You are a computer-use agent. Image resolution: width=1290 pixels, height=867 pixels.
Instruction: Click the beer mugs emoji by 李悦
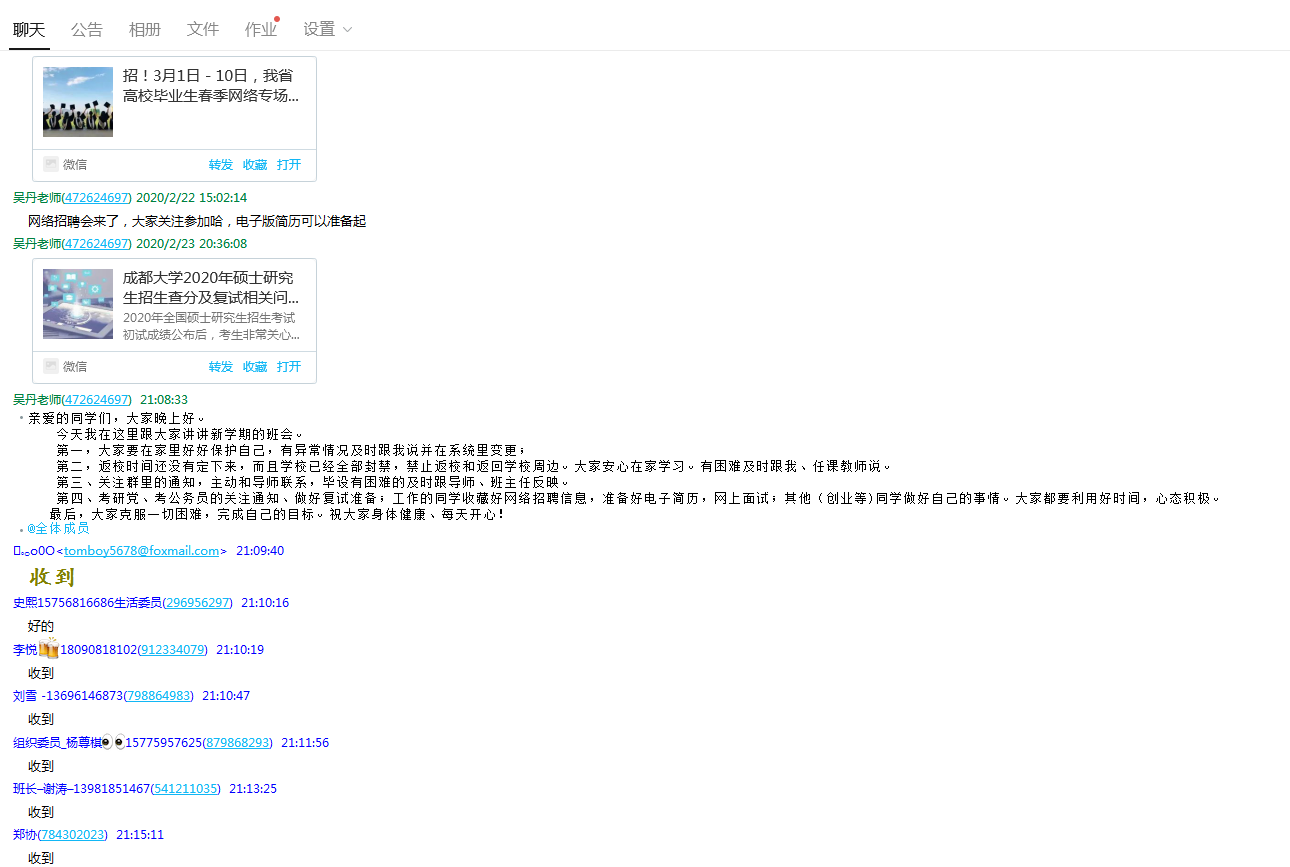point(49,648)
